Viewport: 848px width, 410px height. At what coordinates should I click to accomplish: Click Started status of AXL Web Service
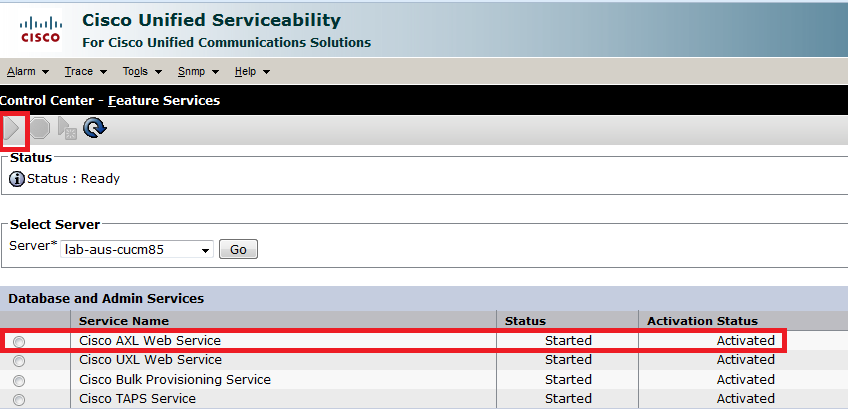pyautogui.click(x=568, y=341)
